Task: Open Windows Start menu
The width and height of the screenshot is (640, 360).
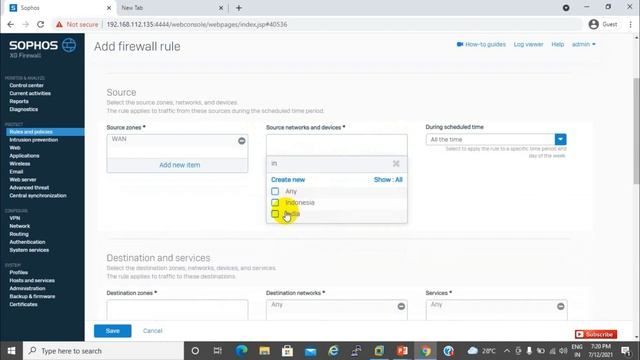Action: 11,351
